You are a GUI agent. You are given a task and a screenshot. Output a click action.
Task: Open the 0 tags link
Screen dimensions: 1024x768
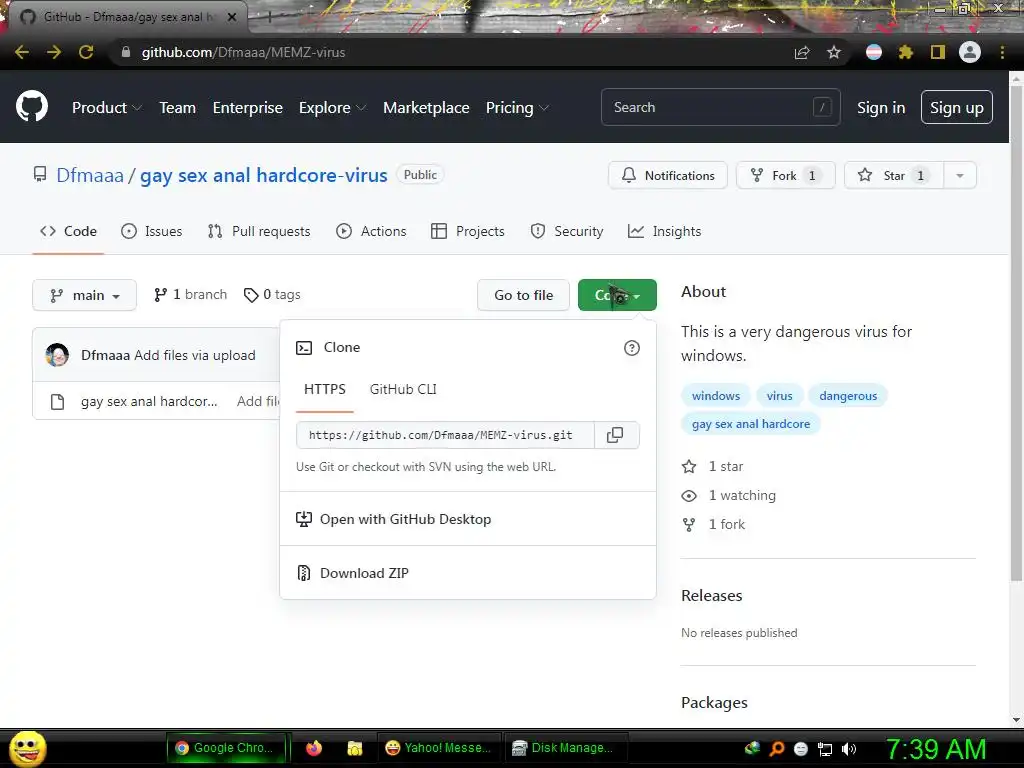[x=272, y=295]
